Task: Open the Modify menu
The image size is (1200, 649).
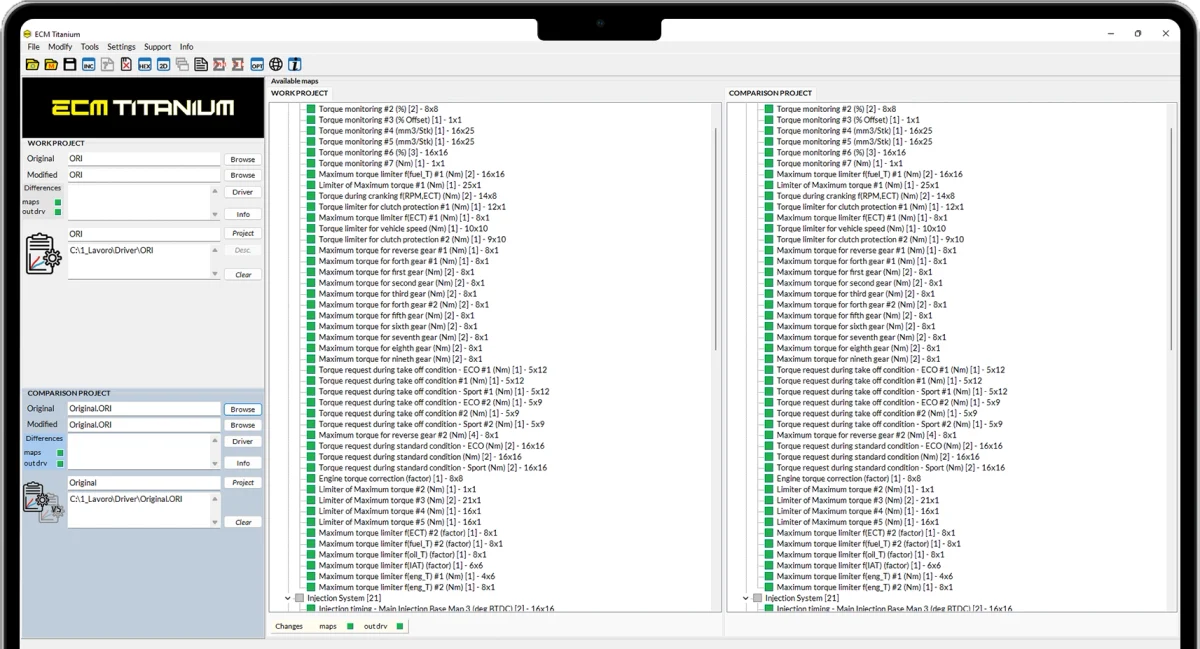Action: click(x=60, y=47)
